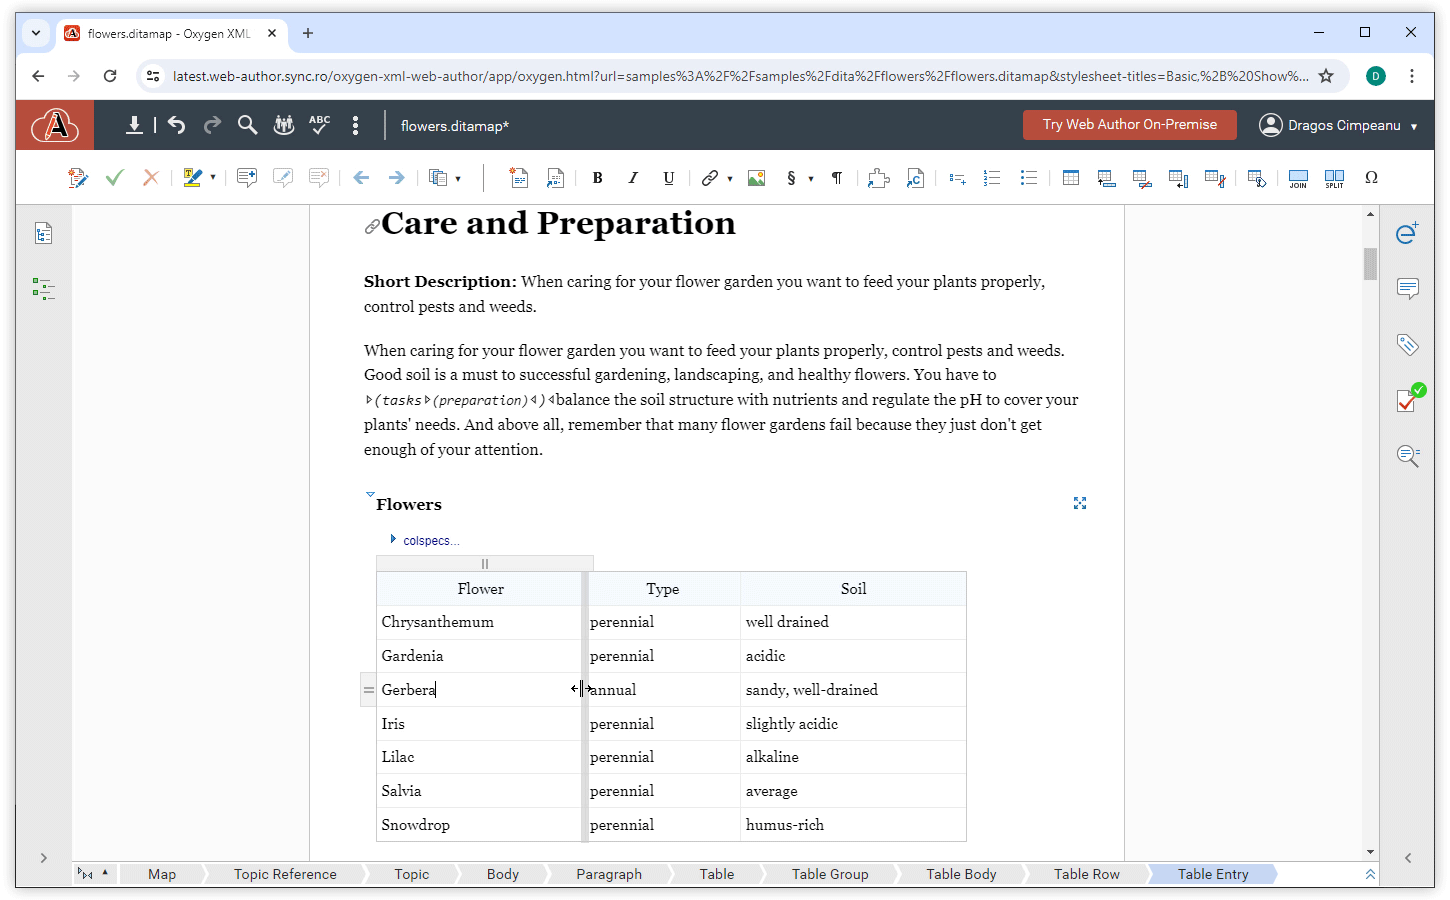Open the Review comments side panel
This screenshot has height=900, width=1450.
tap(1407, 289)
